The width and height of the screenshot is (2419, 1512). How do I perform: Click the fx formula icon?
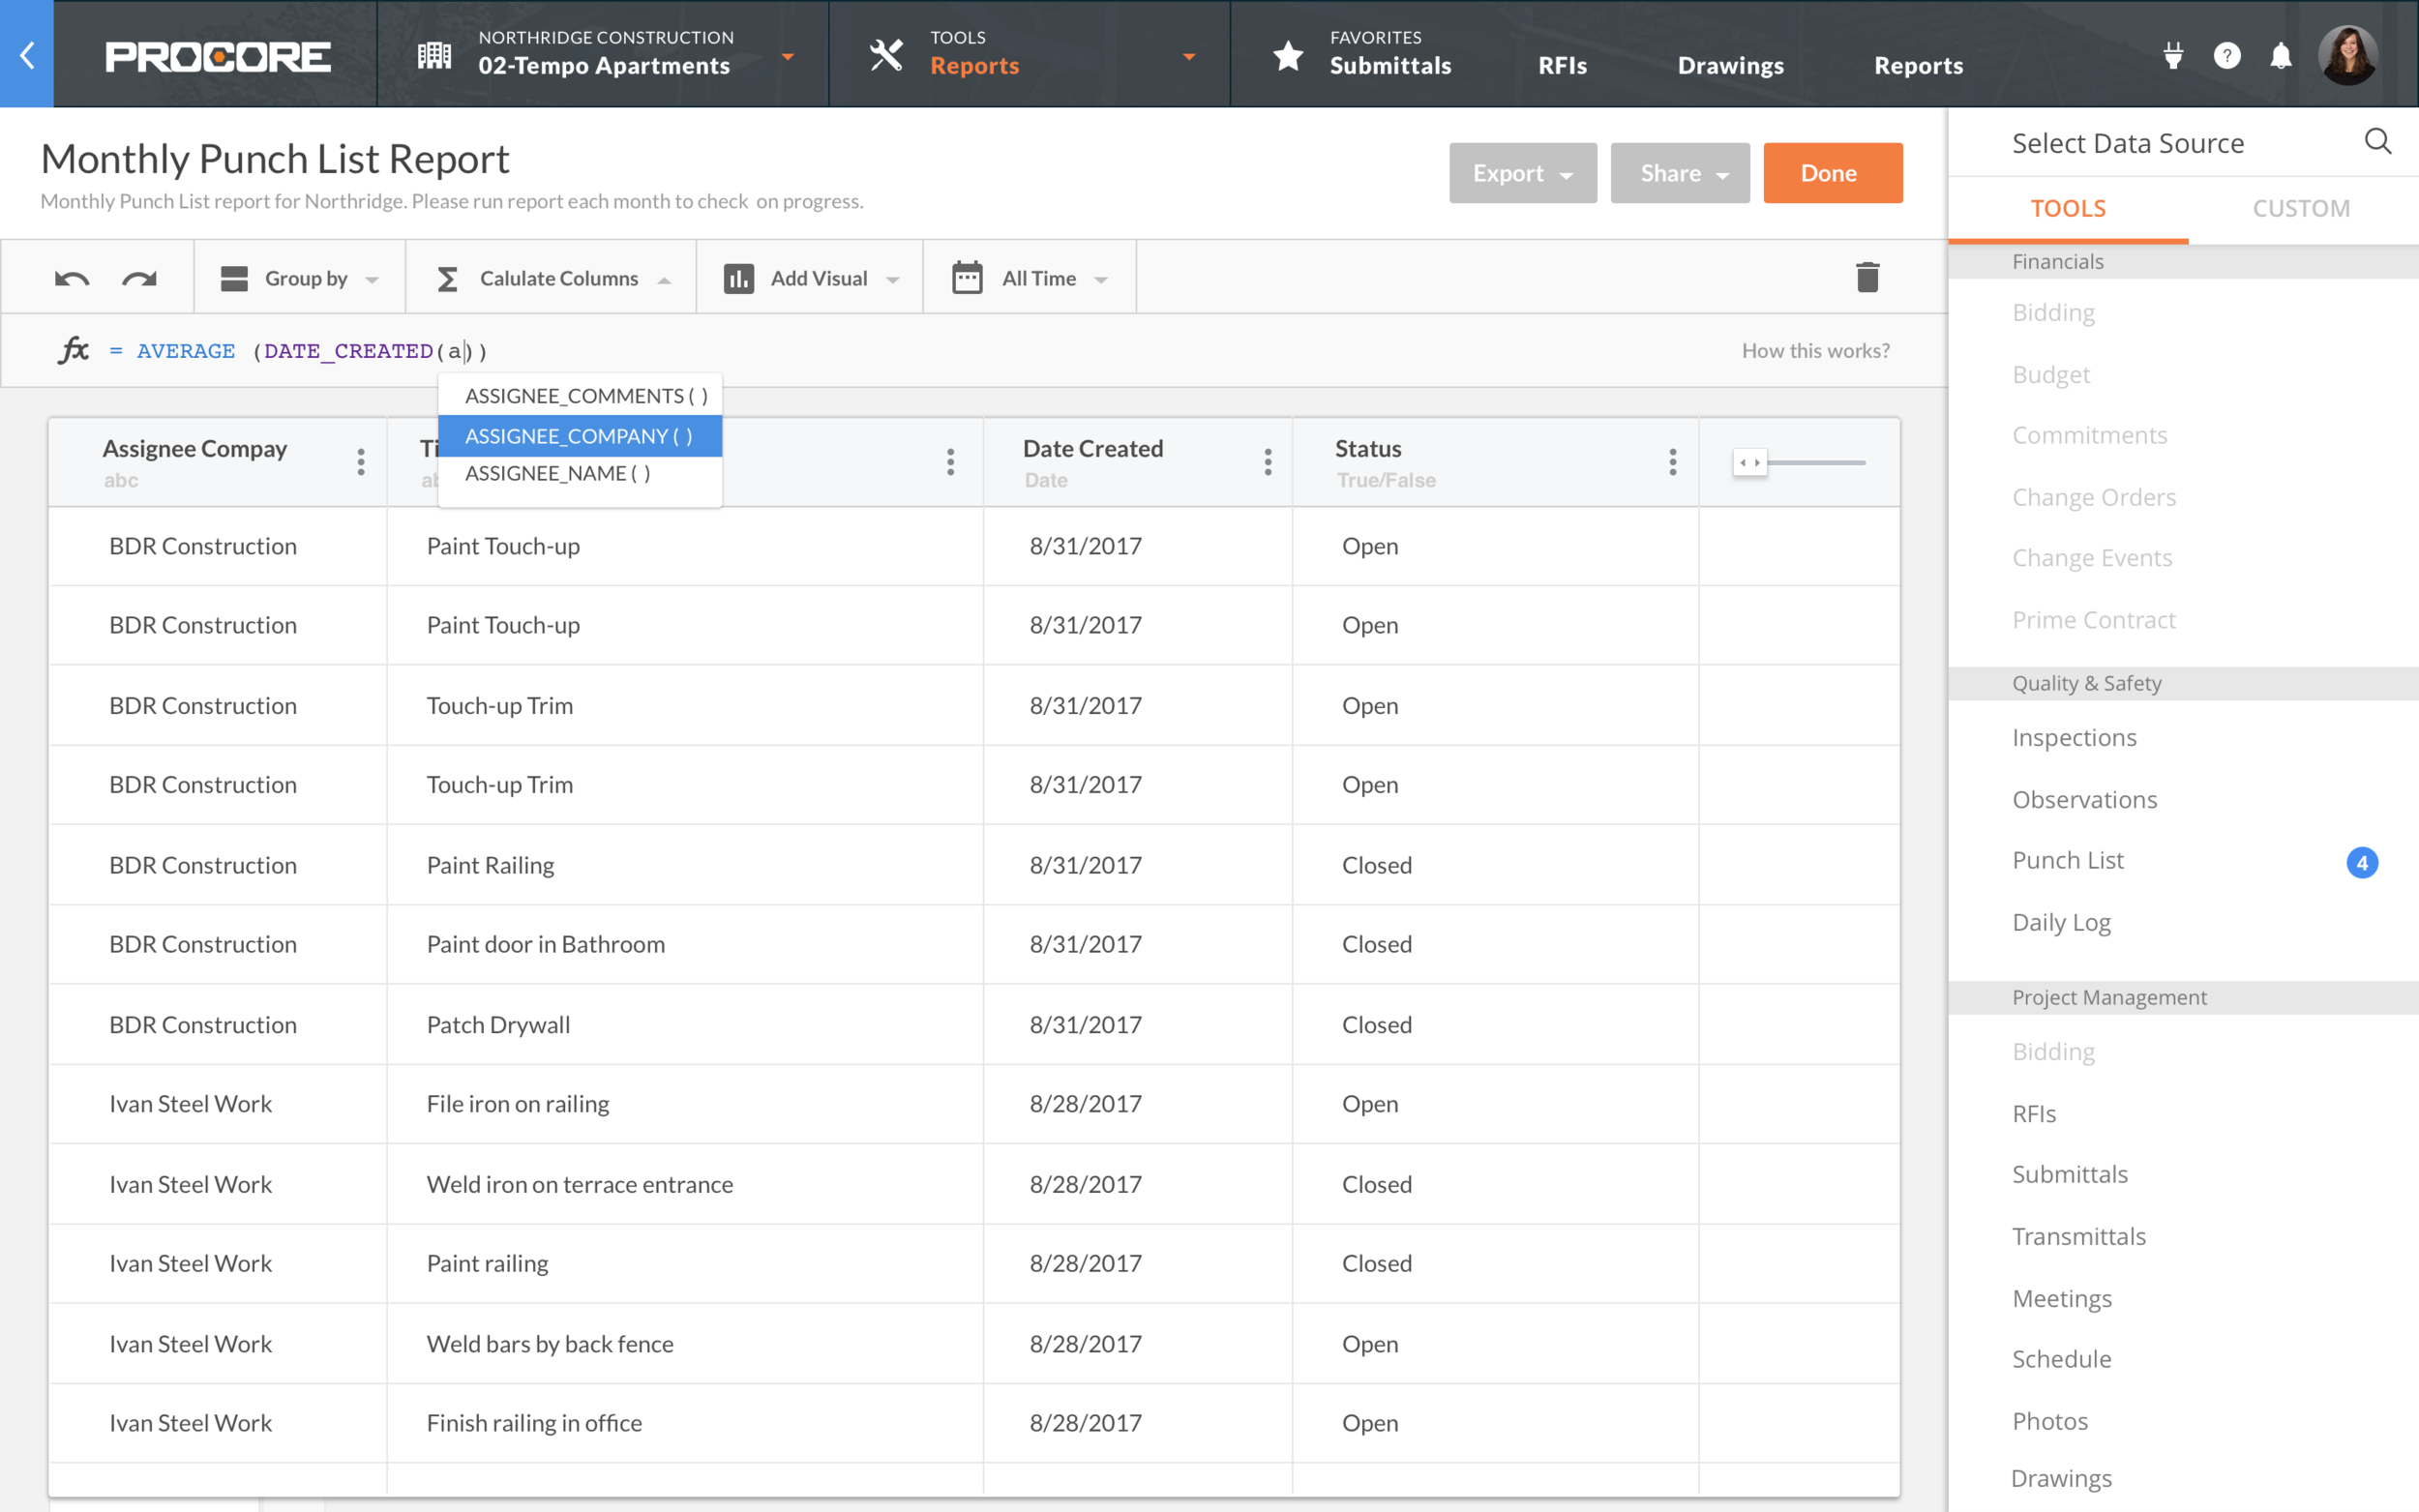[74, 350]
